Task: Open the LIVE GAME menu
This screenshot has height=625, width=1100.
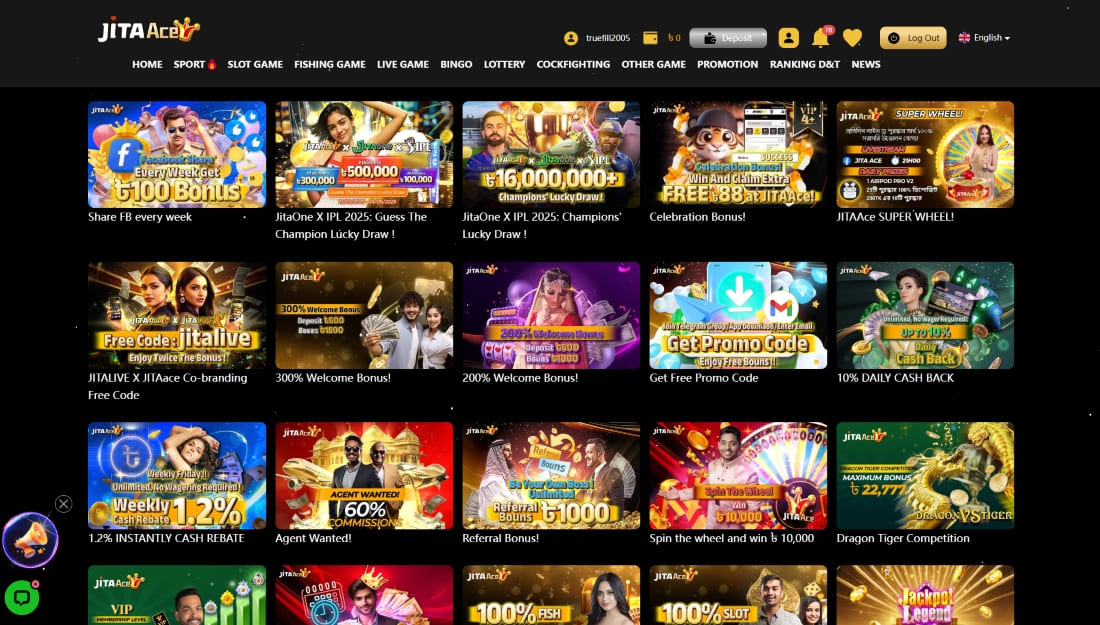Action: 403,64
